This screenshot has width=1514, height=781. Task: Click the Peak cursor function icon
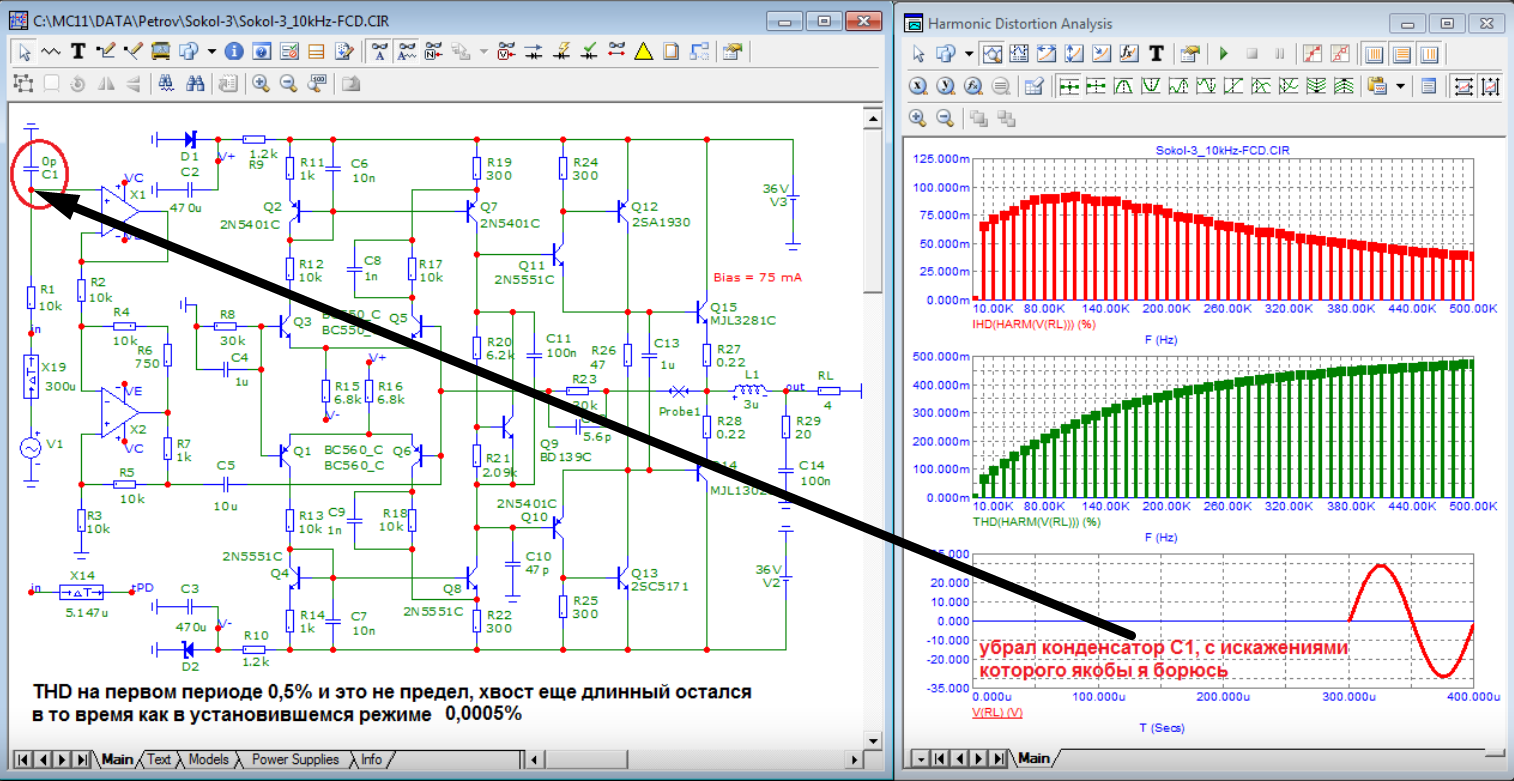point(1123,86)
